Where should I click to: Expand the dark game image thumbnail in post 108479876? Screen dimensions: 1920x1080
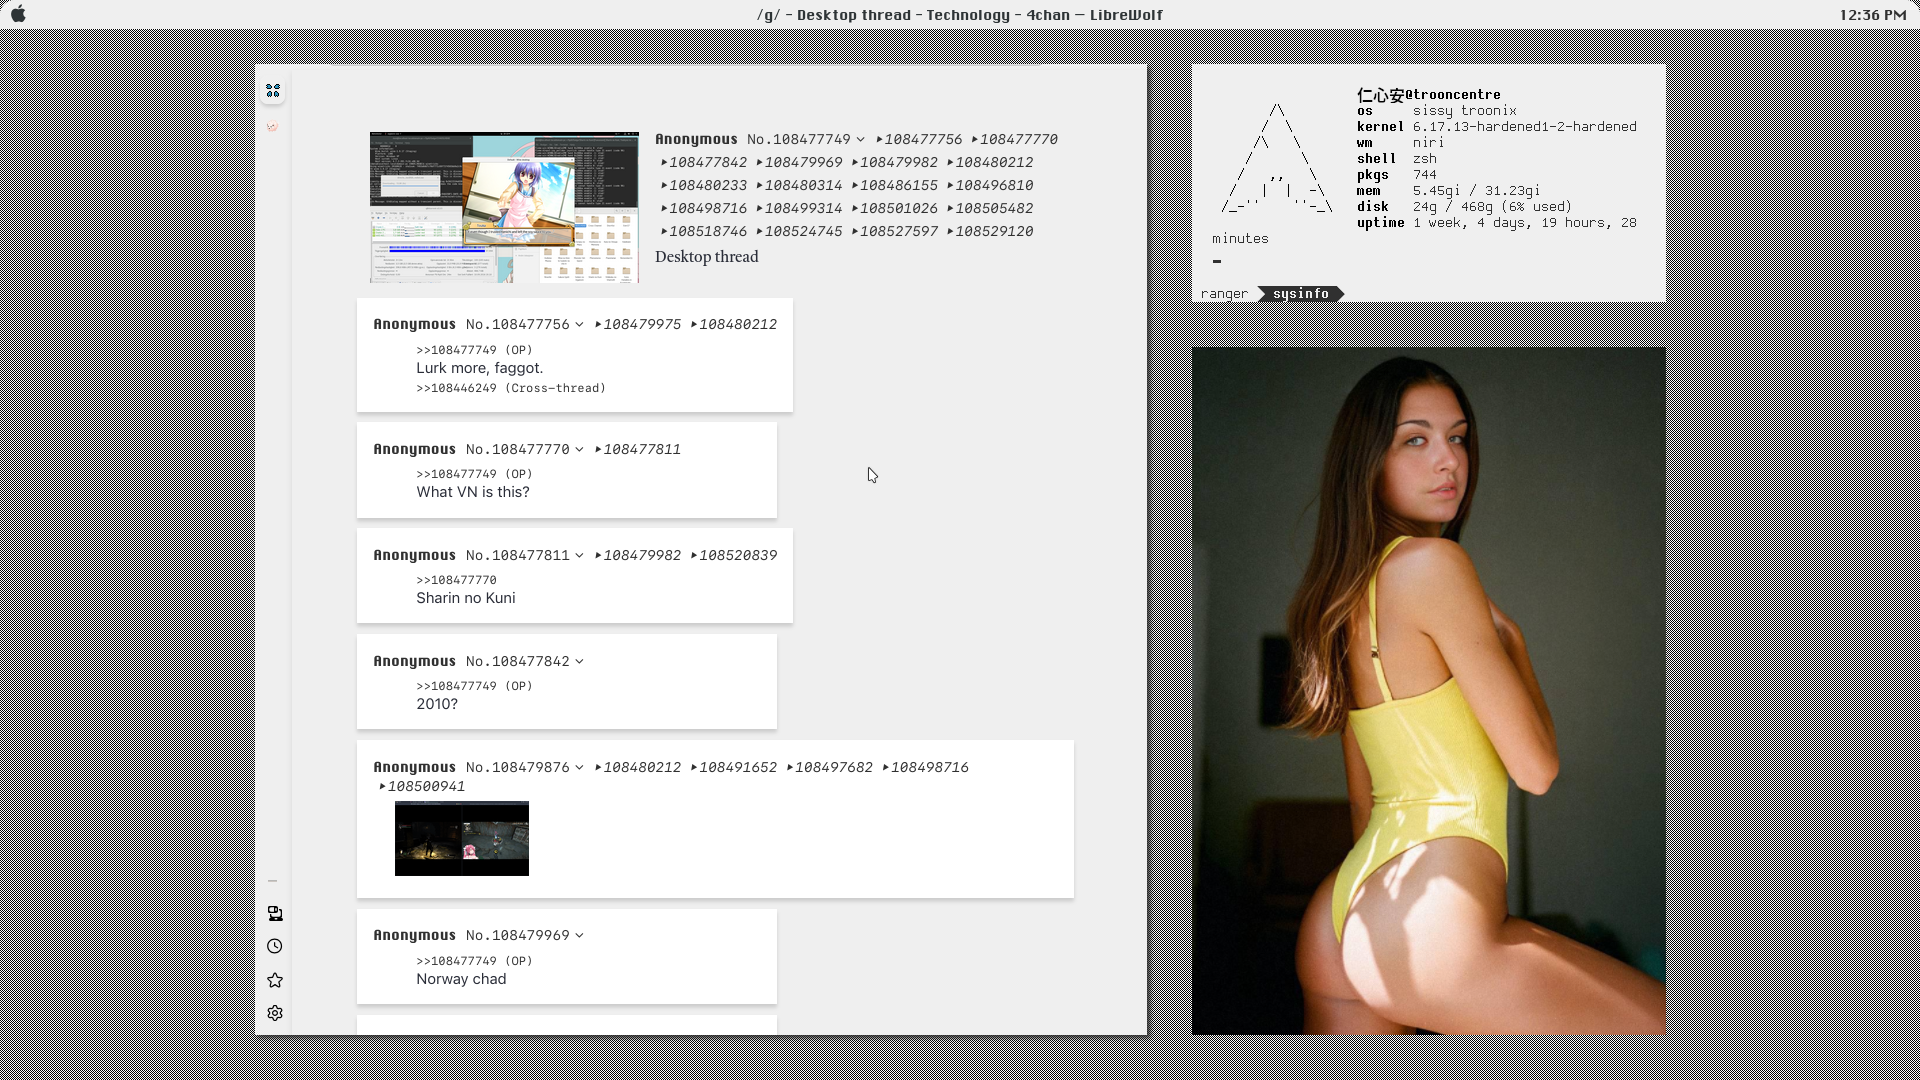tap(461, 838)
